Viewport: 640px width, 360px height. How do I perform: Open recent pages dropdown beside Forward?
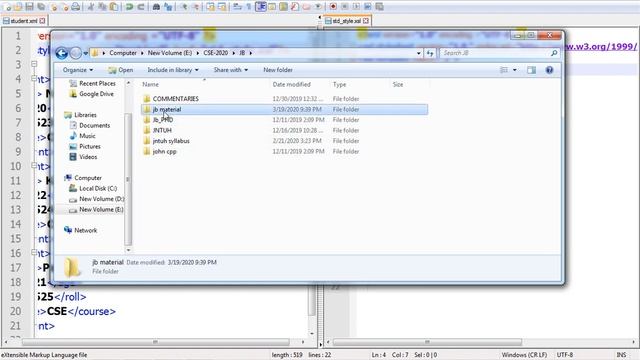(x=85, y=53)
